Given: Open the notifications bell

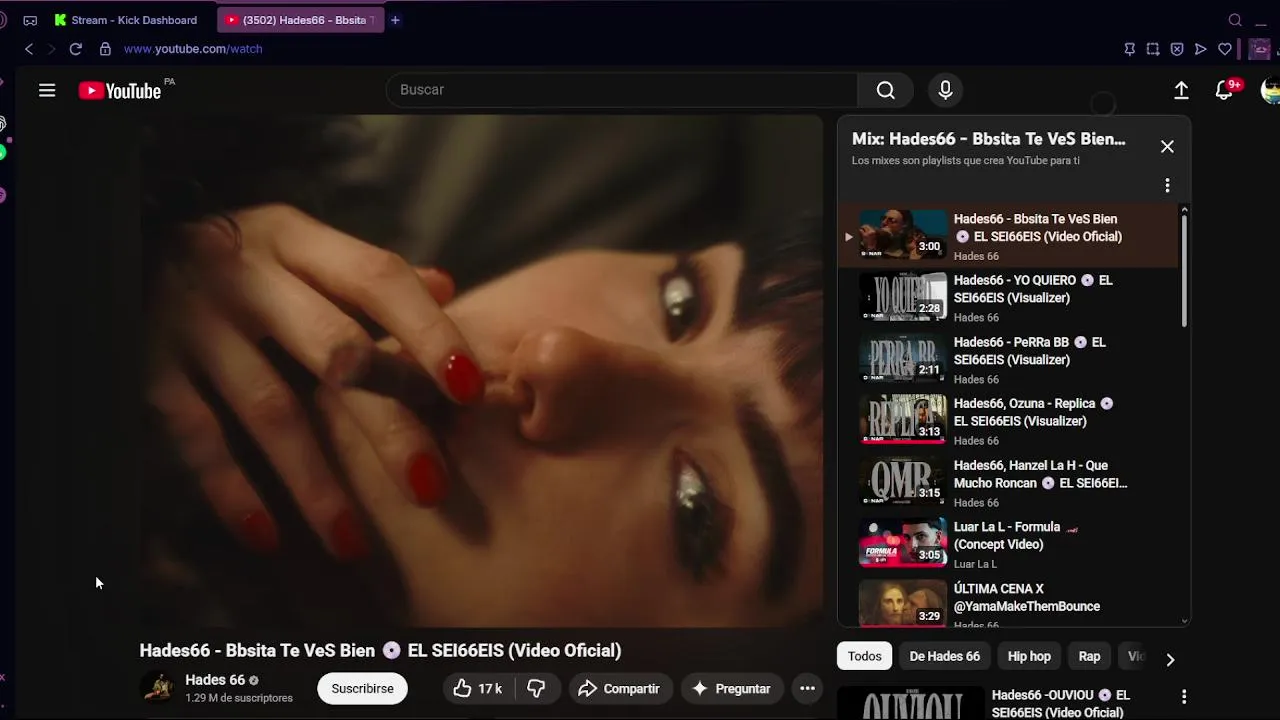Looking at the screenshot, I should 1224,90.
